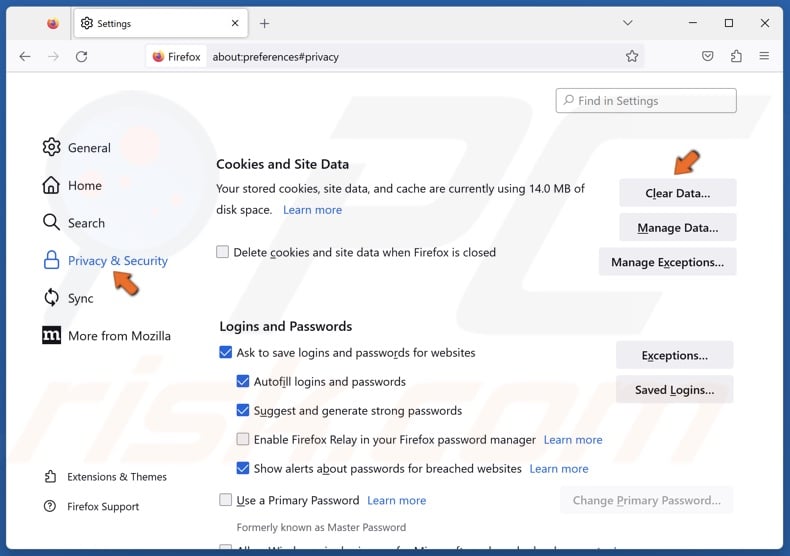Open Manage Exceptions for cookies

pyautogui.click(x=668, y=262)
